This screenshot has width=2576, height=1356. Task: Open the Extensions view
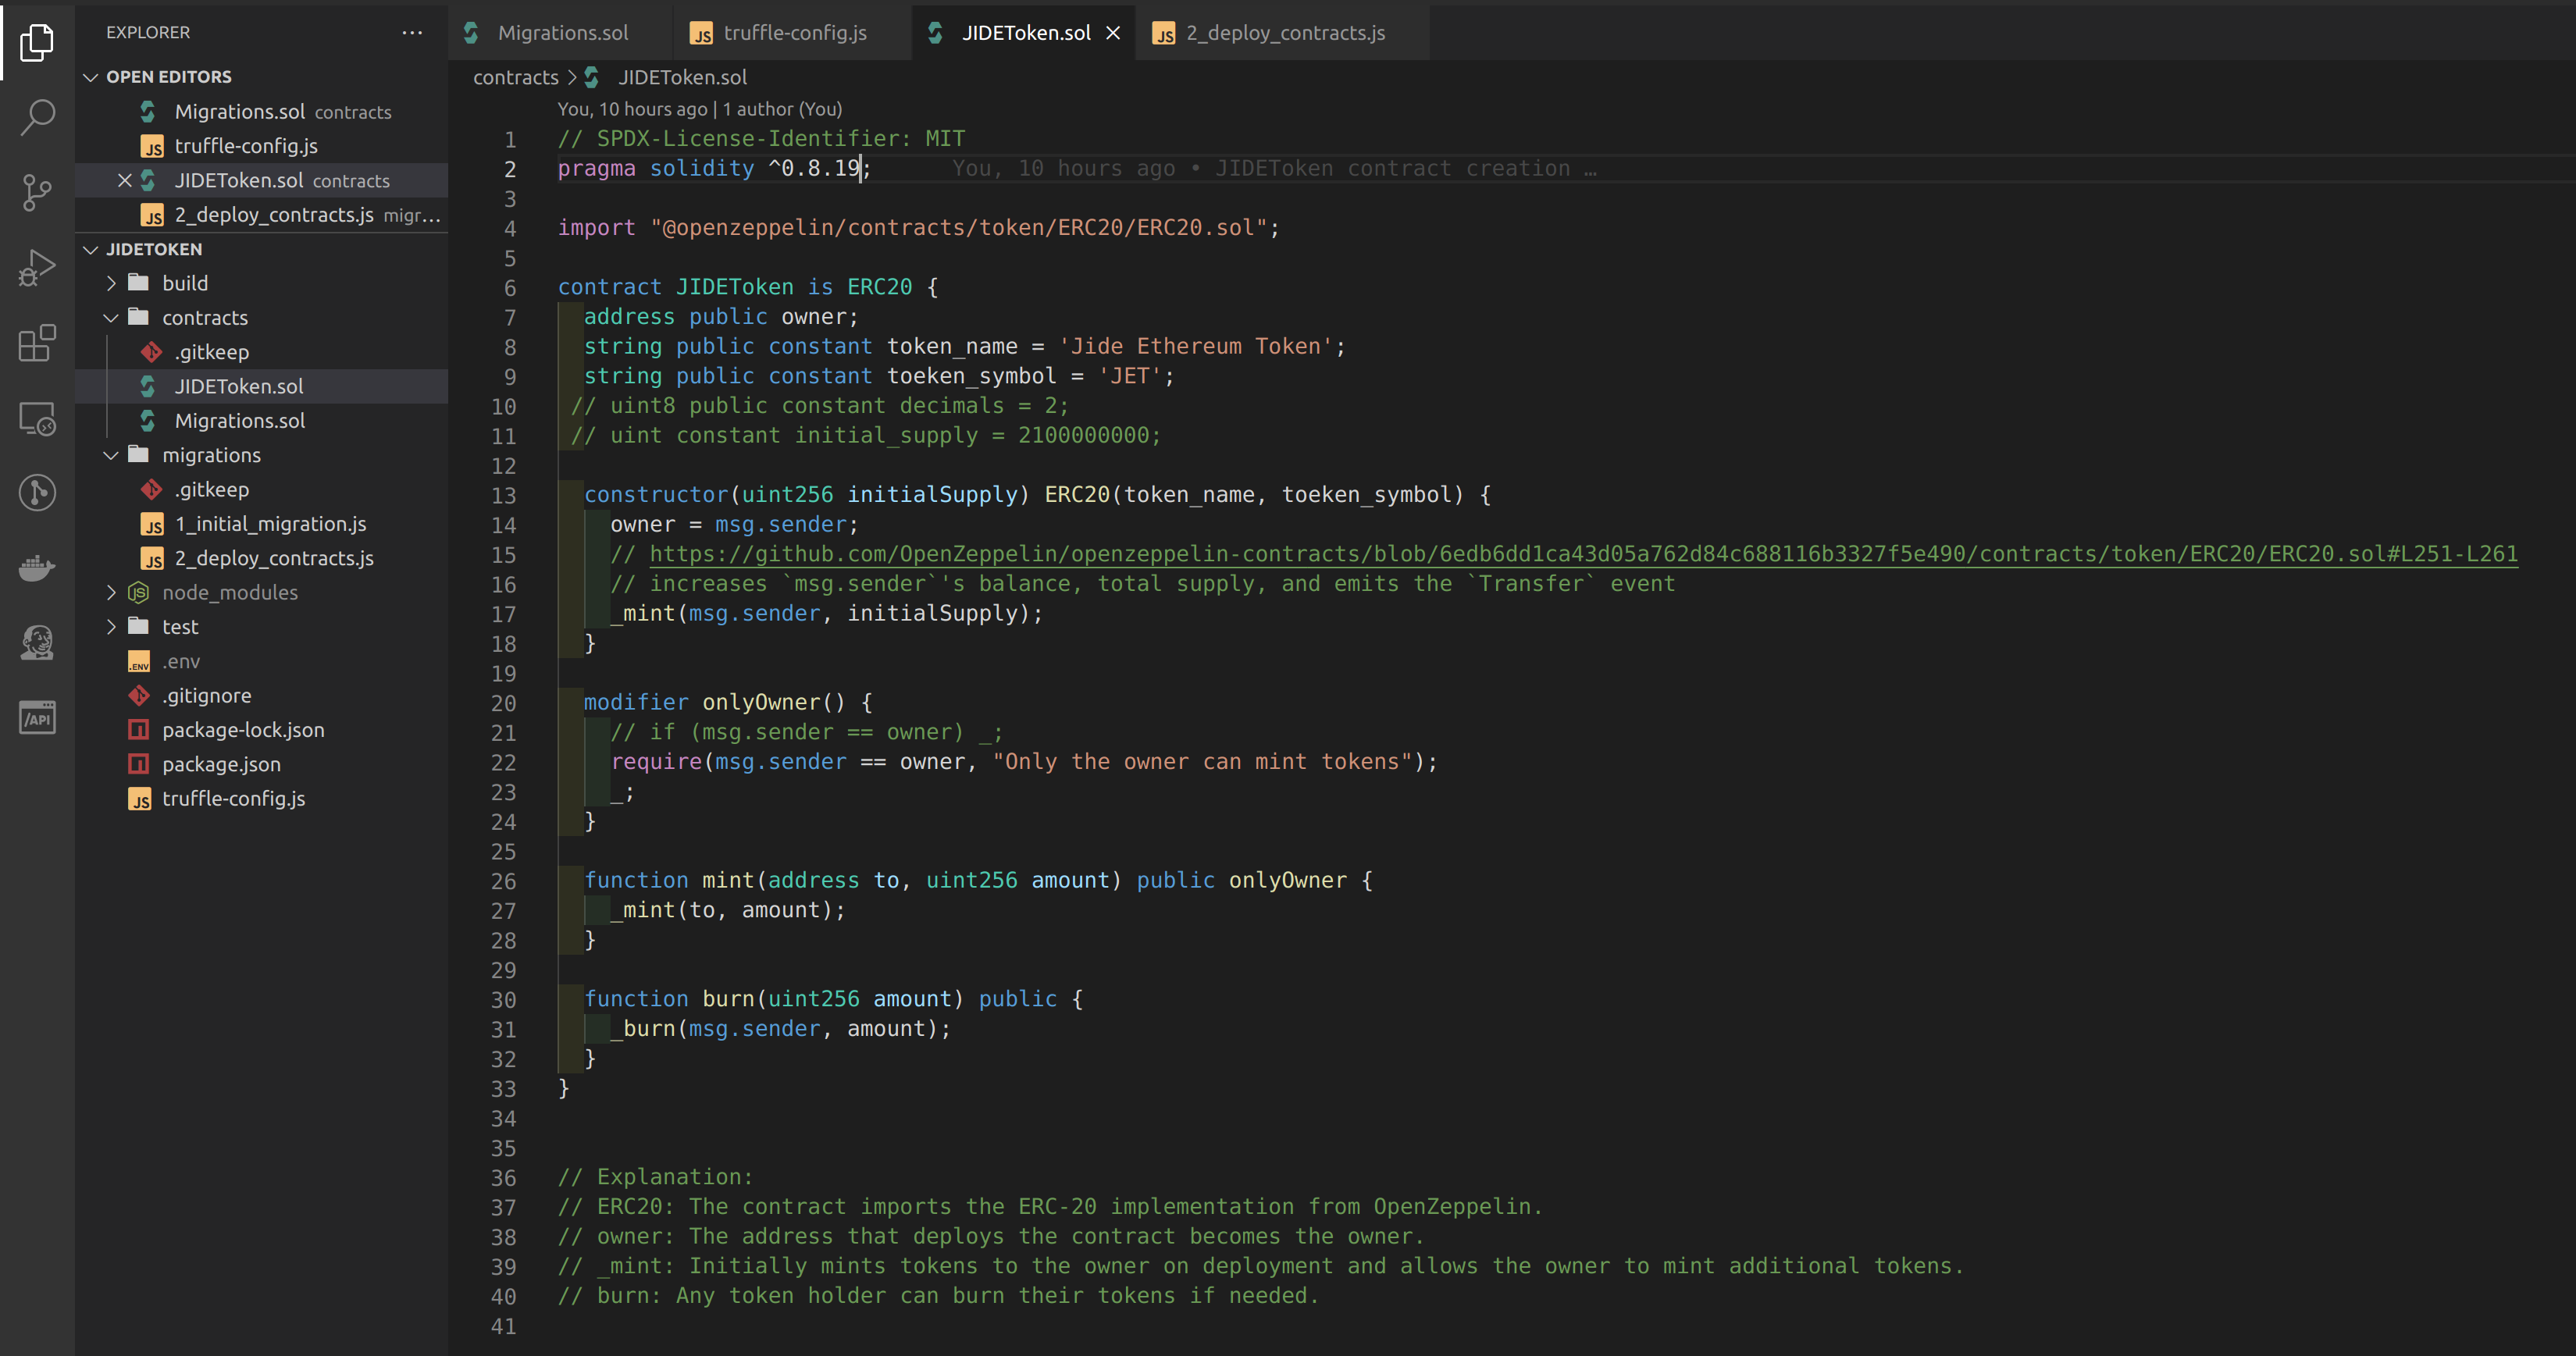37,343
